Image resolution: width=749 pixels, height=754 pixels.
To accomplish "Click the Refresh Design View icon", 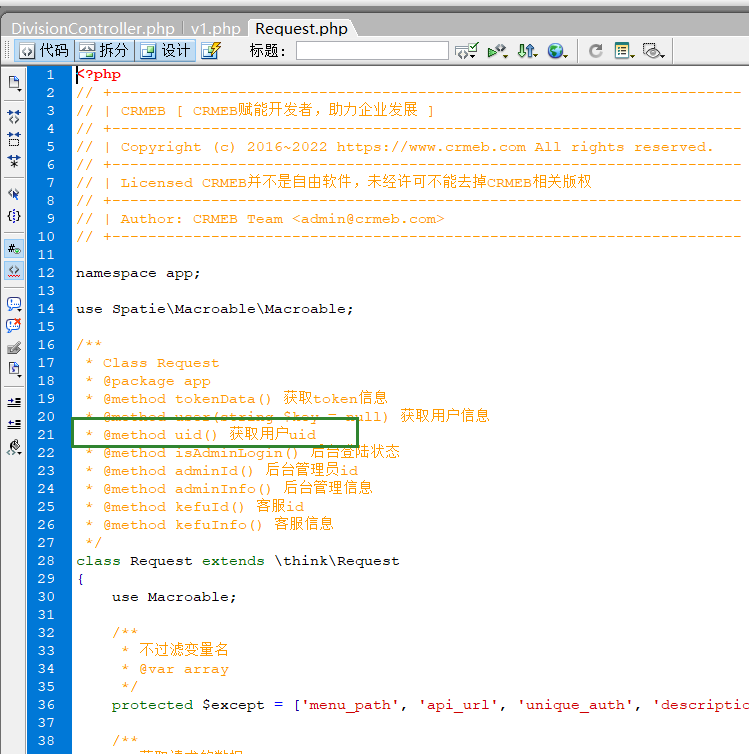I will (596, 50).
